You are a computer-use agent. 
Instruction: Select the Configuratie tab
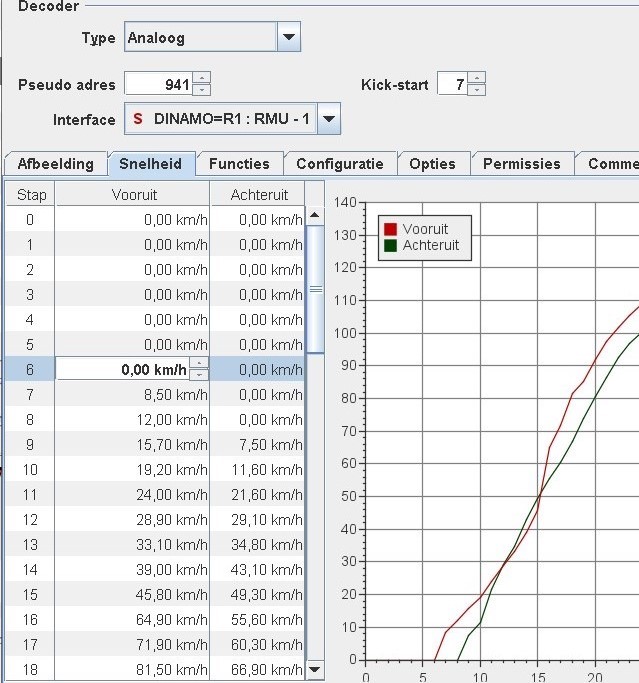[x=340, y=164]
